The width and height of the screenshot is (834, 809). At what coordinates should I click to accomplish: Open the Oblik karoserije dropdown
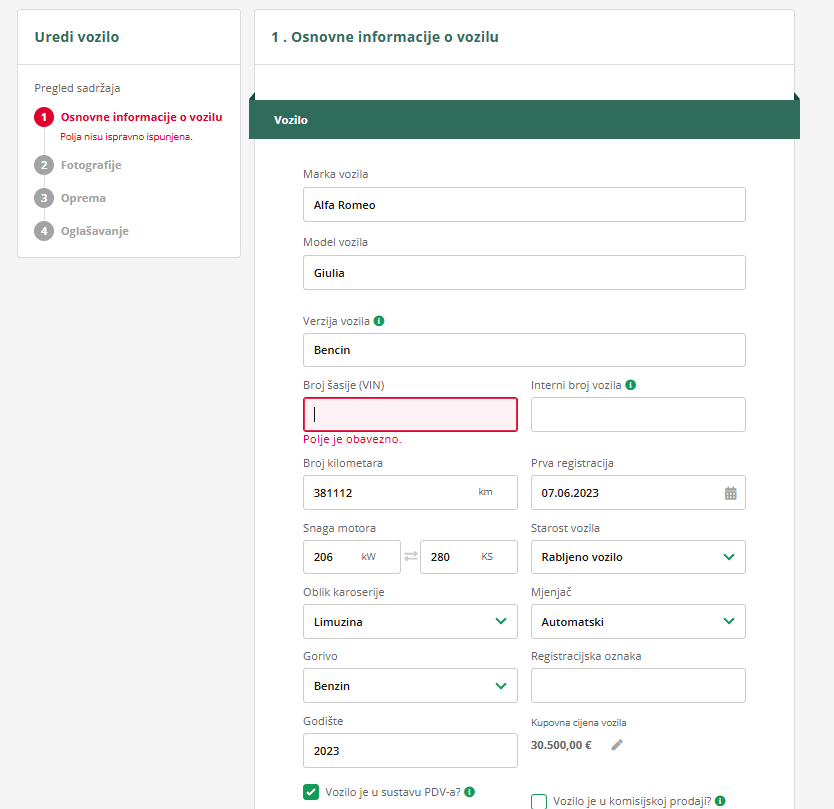point(410,622)
